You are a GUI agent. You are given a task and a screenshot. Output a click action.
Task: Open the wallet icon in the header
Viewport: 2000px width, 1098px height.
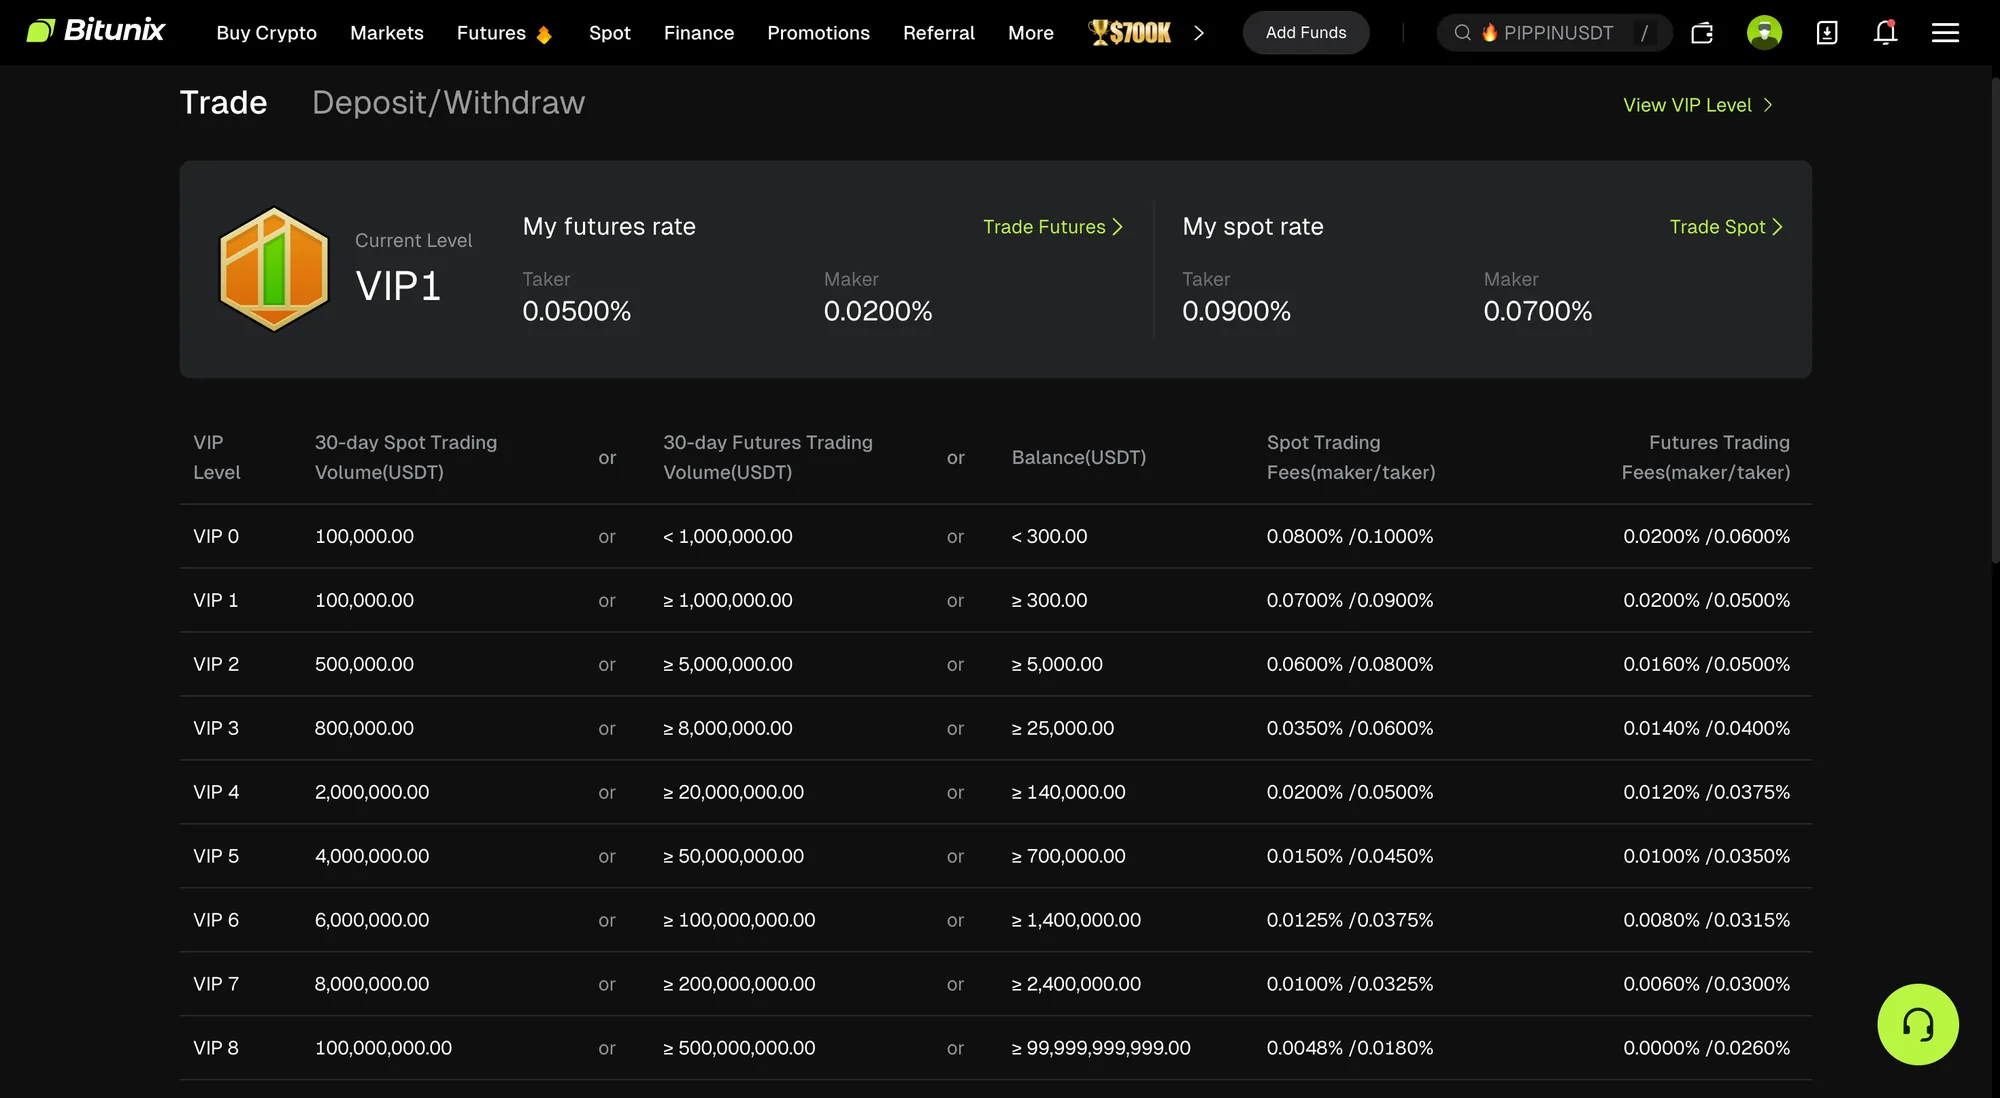click(x=1702, y=33)
